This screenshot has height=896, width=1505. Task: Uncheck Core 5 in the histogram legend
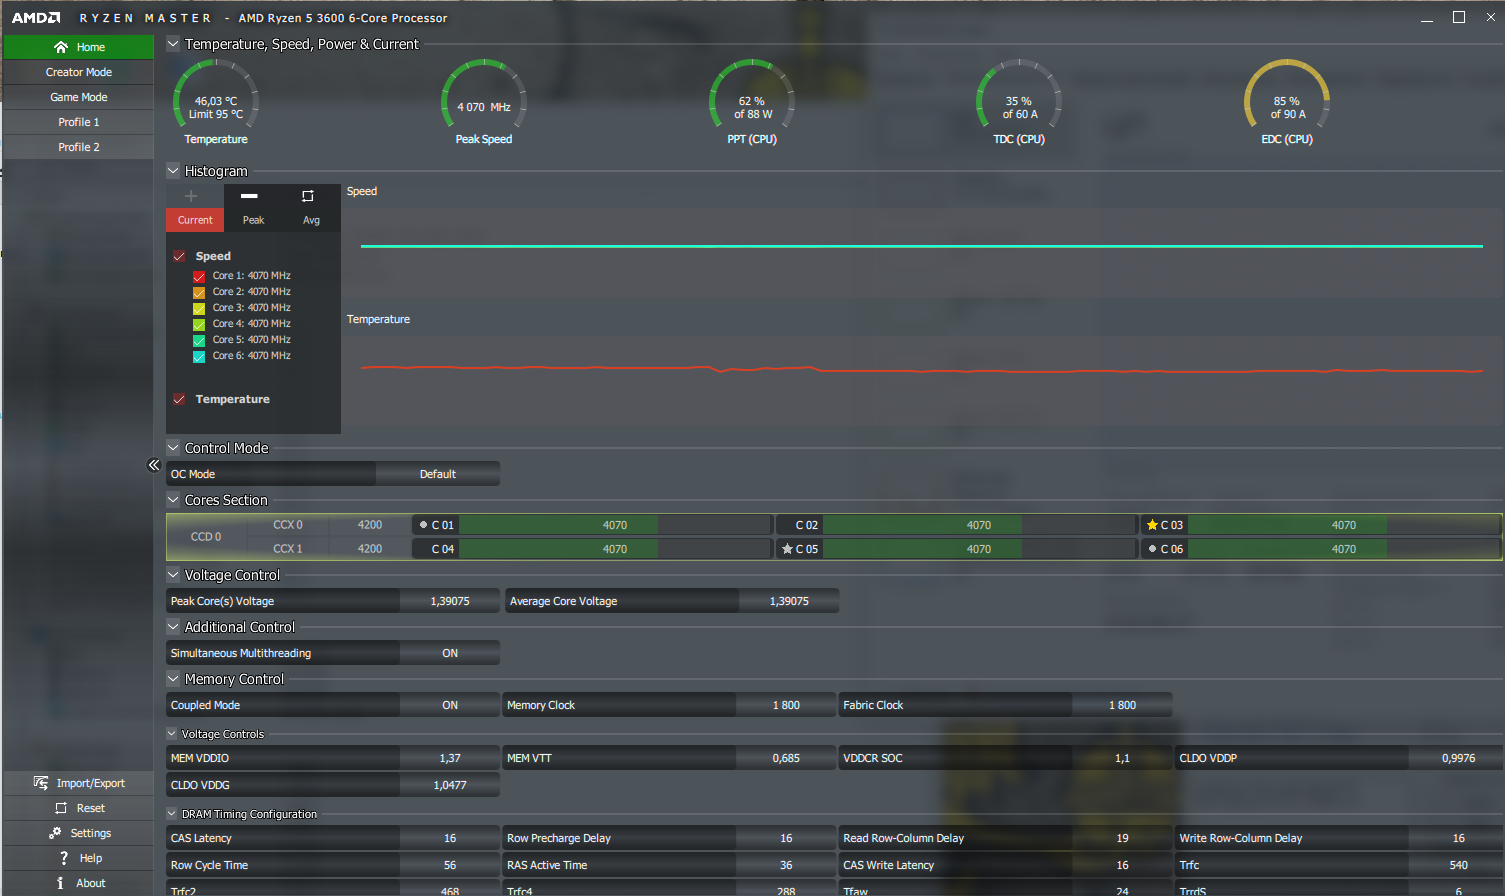coord(199,340)
